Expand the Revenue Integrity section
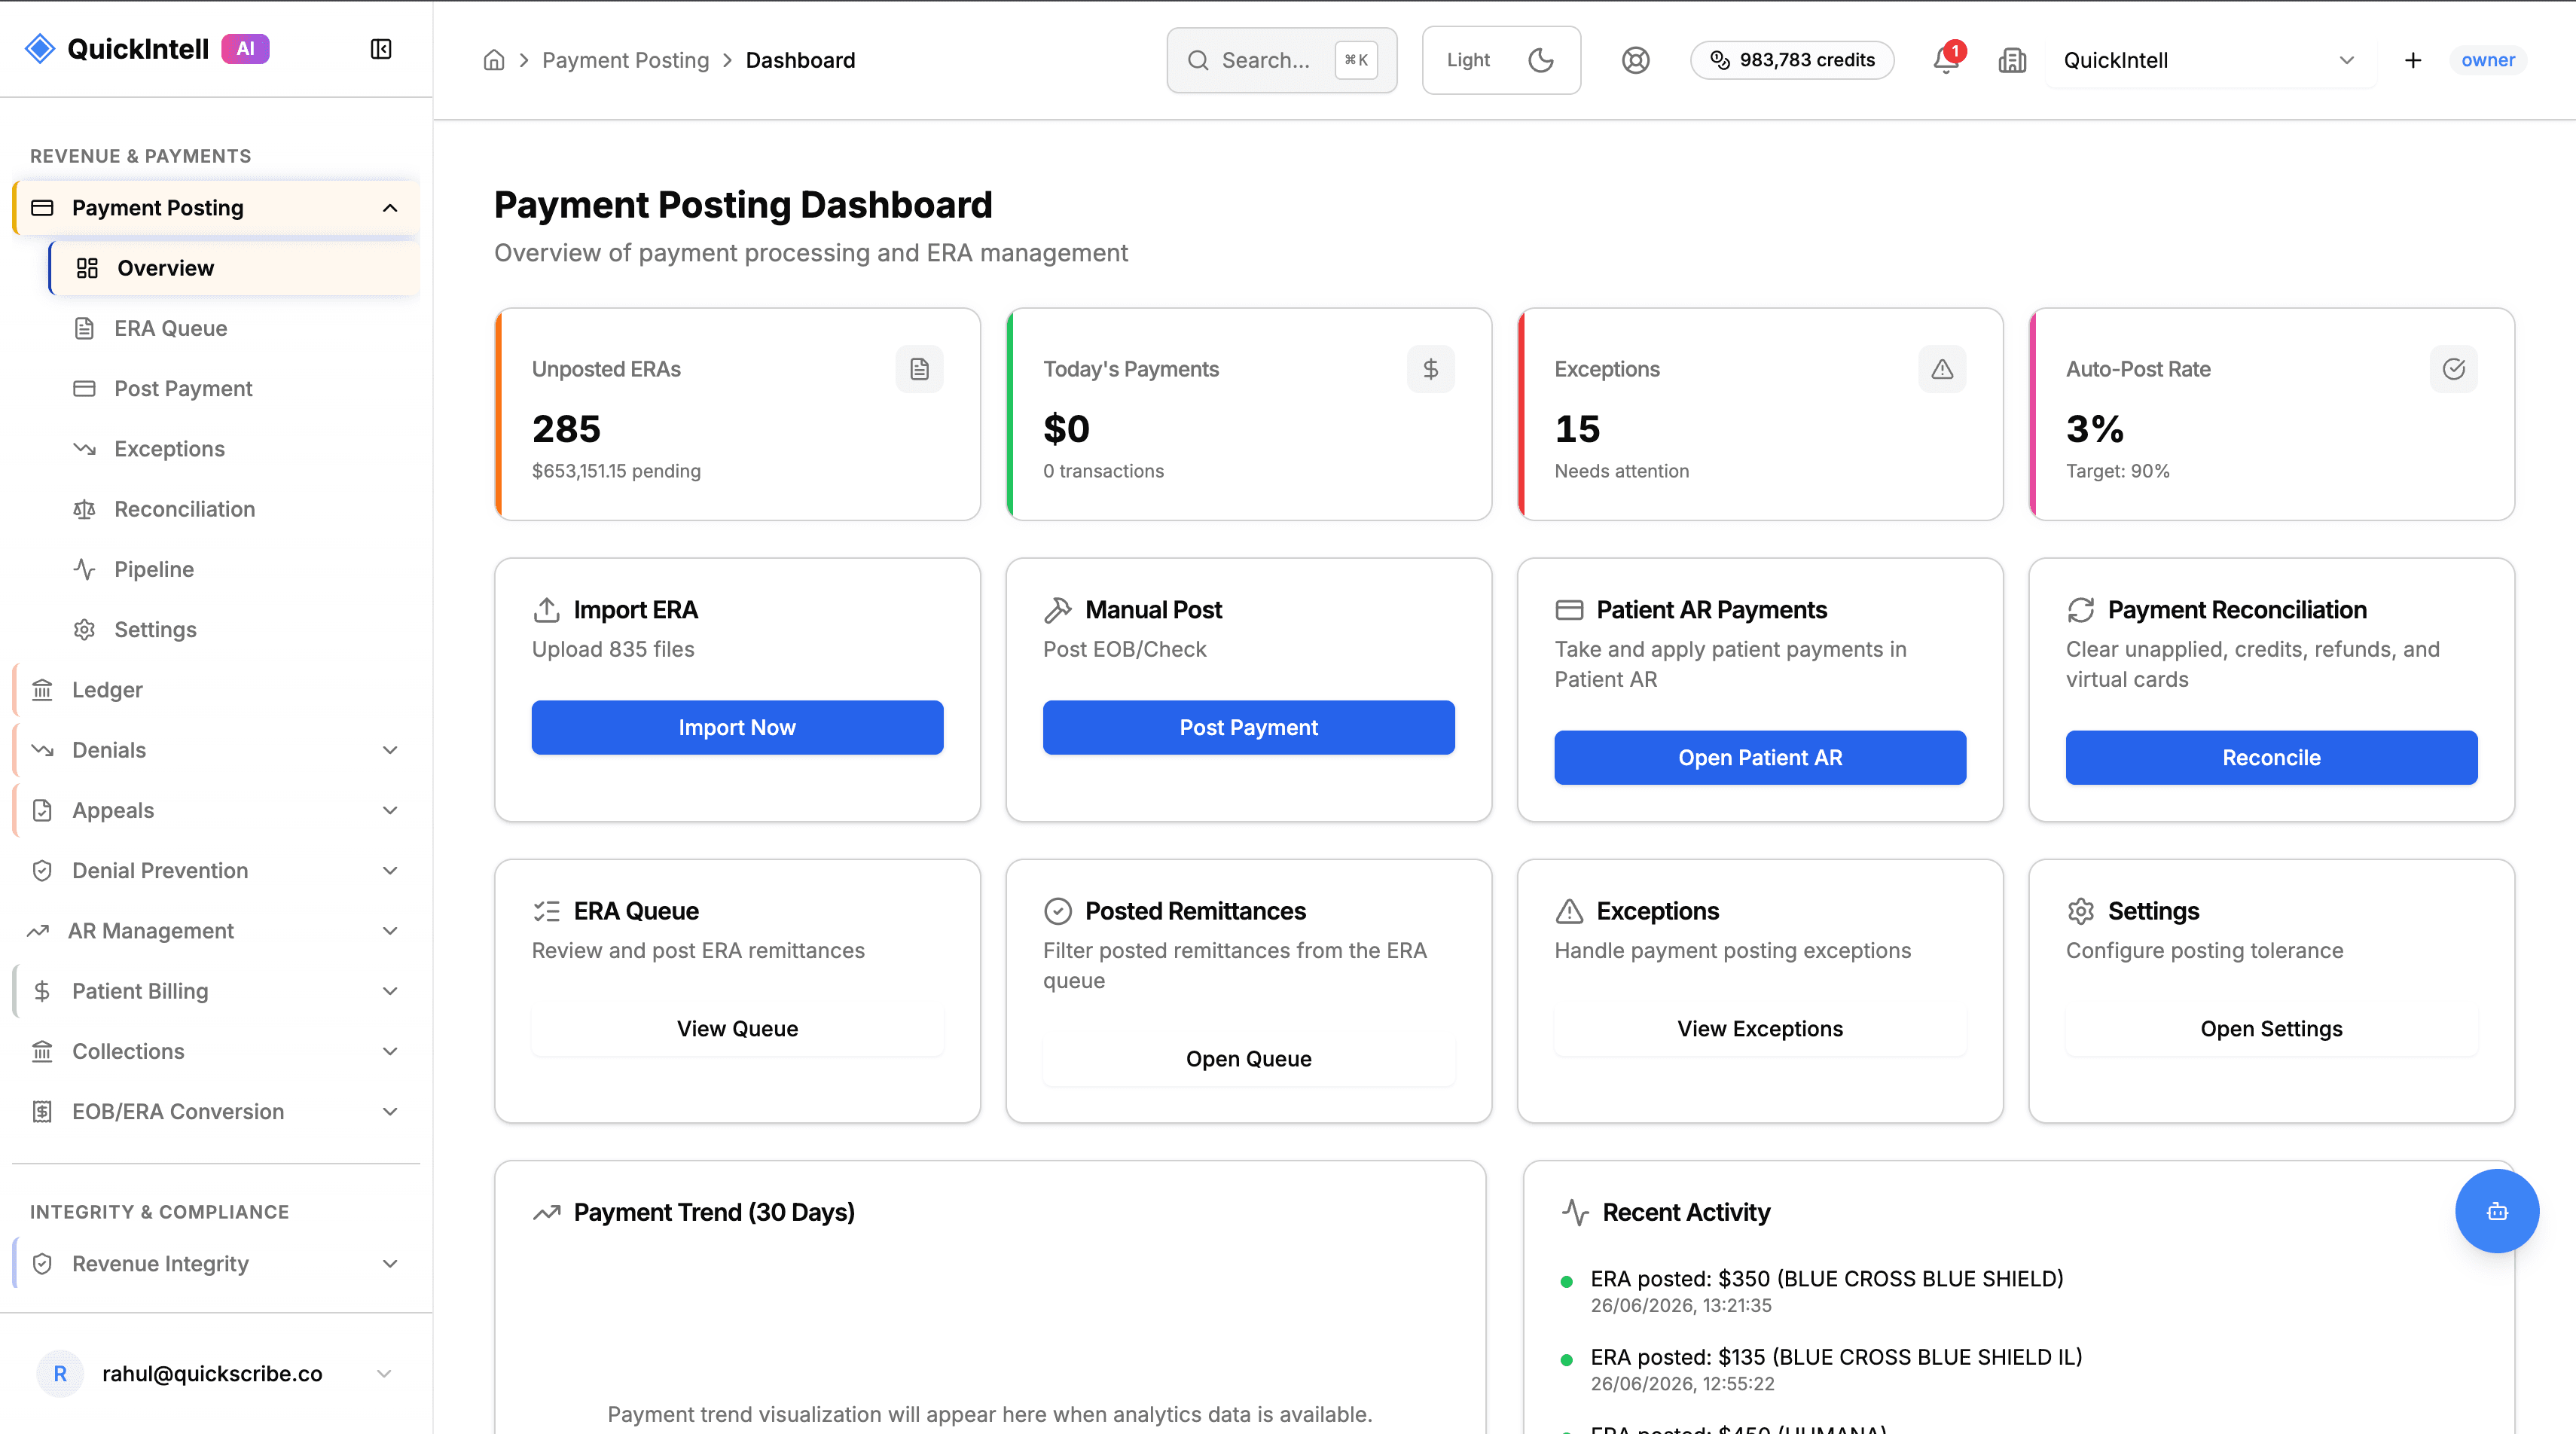This screenshot has height=1434, width=2576. pos(390,1263)
